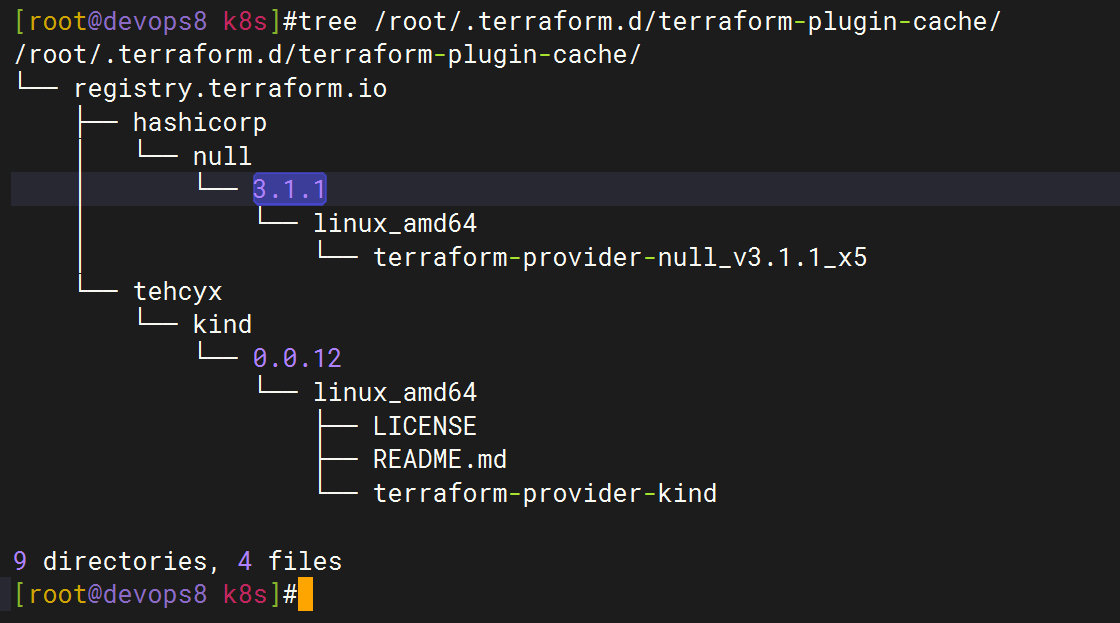Click the k8s directory label in top prompt
This screenshot has width=1120, height=623.
click(245, 21)
